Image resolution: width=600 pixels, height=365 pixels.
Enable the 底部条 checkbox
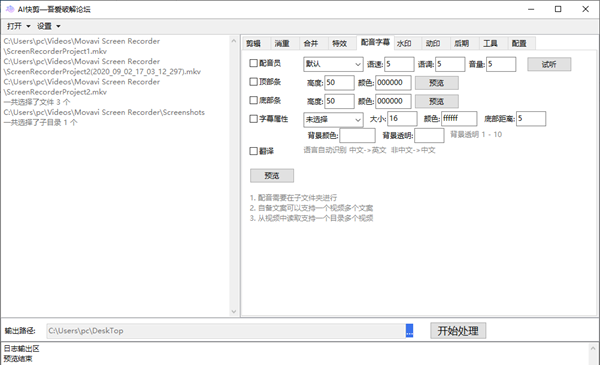[x=253, y=100]
